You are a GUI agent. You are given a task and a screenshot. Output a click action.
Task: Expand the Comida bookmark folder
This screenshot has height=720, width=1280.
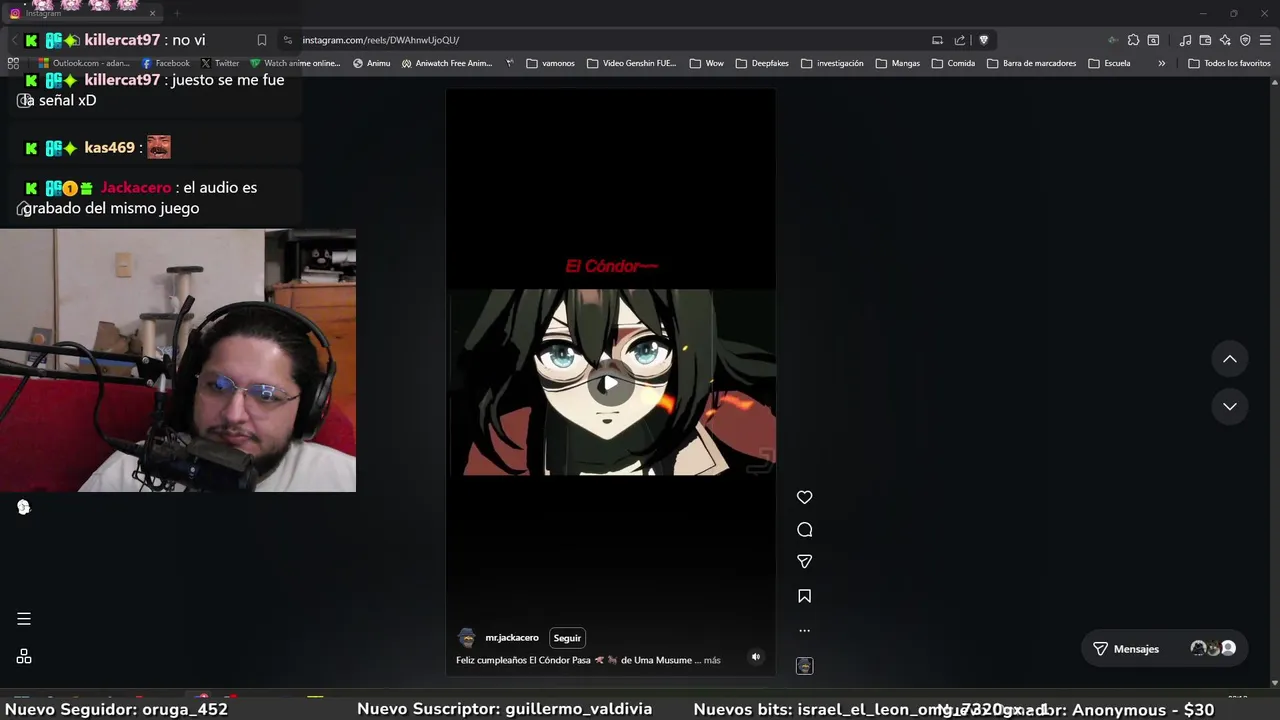[953, 63]
